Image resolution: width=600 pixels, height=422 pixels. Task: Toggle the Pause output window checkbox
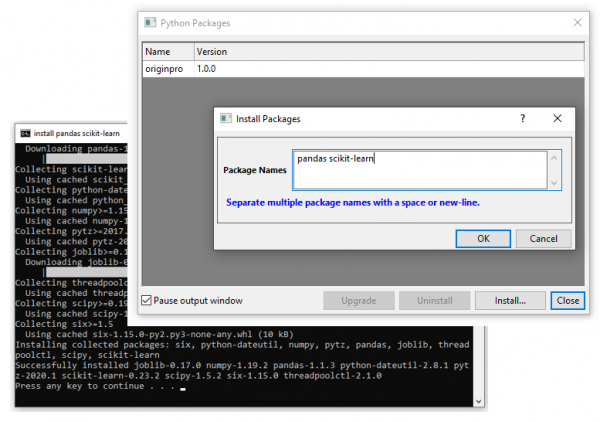147,300
